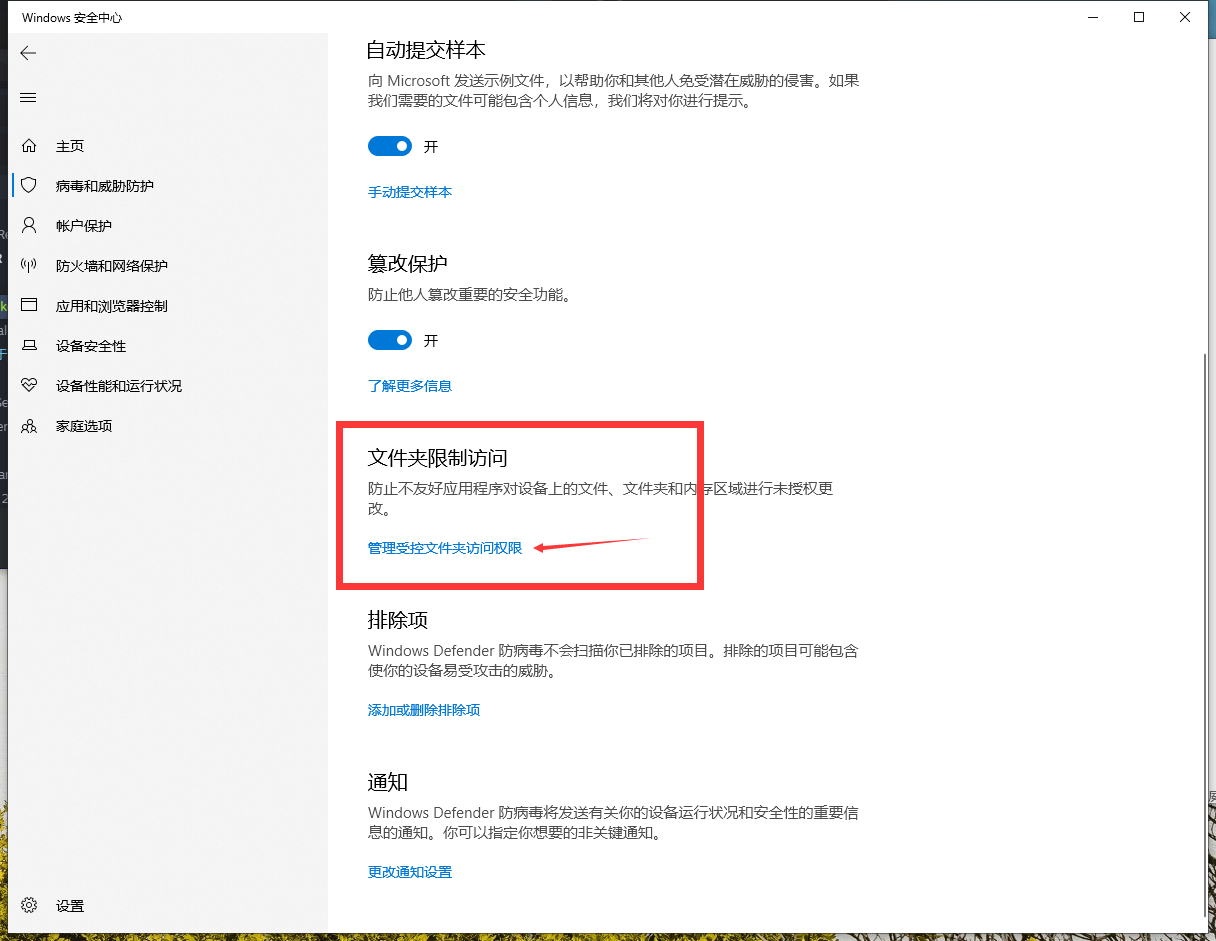Click the 了解更多信息 link

(x=410, y=386)
